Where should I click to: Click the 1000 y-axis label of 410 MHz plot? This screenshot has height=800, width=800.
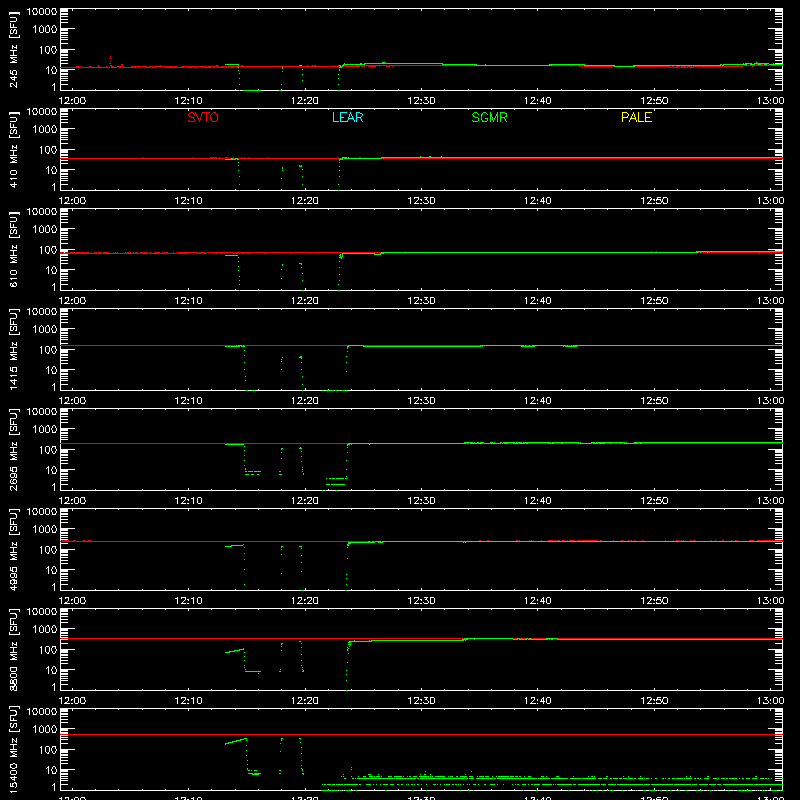45,129
